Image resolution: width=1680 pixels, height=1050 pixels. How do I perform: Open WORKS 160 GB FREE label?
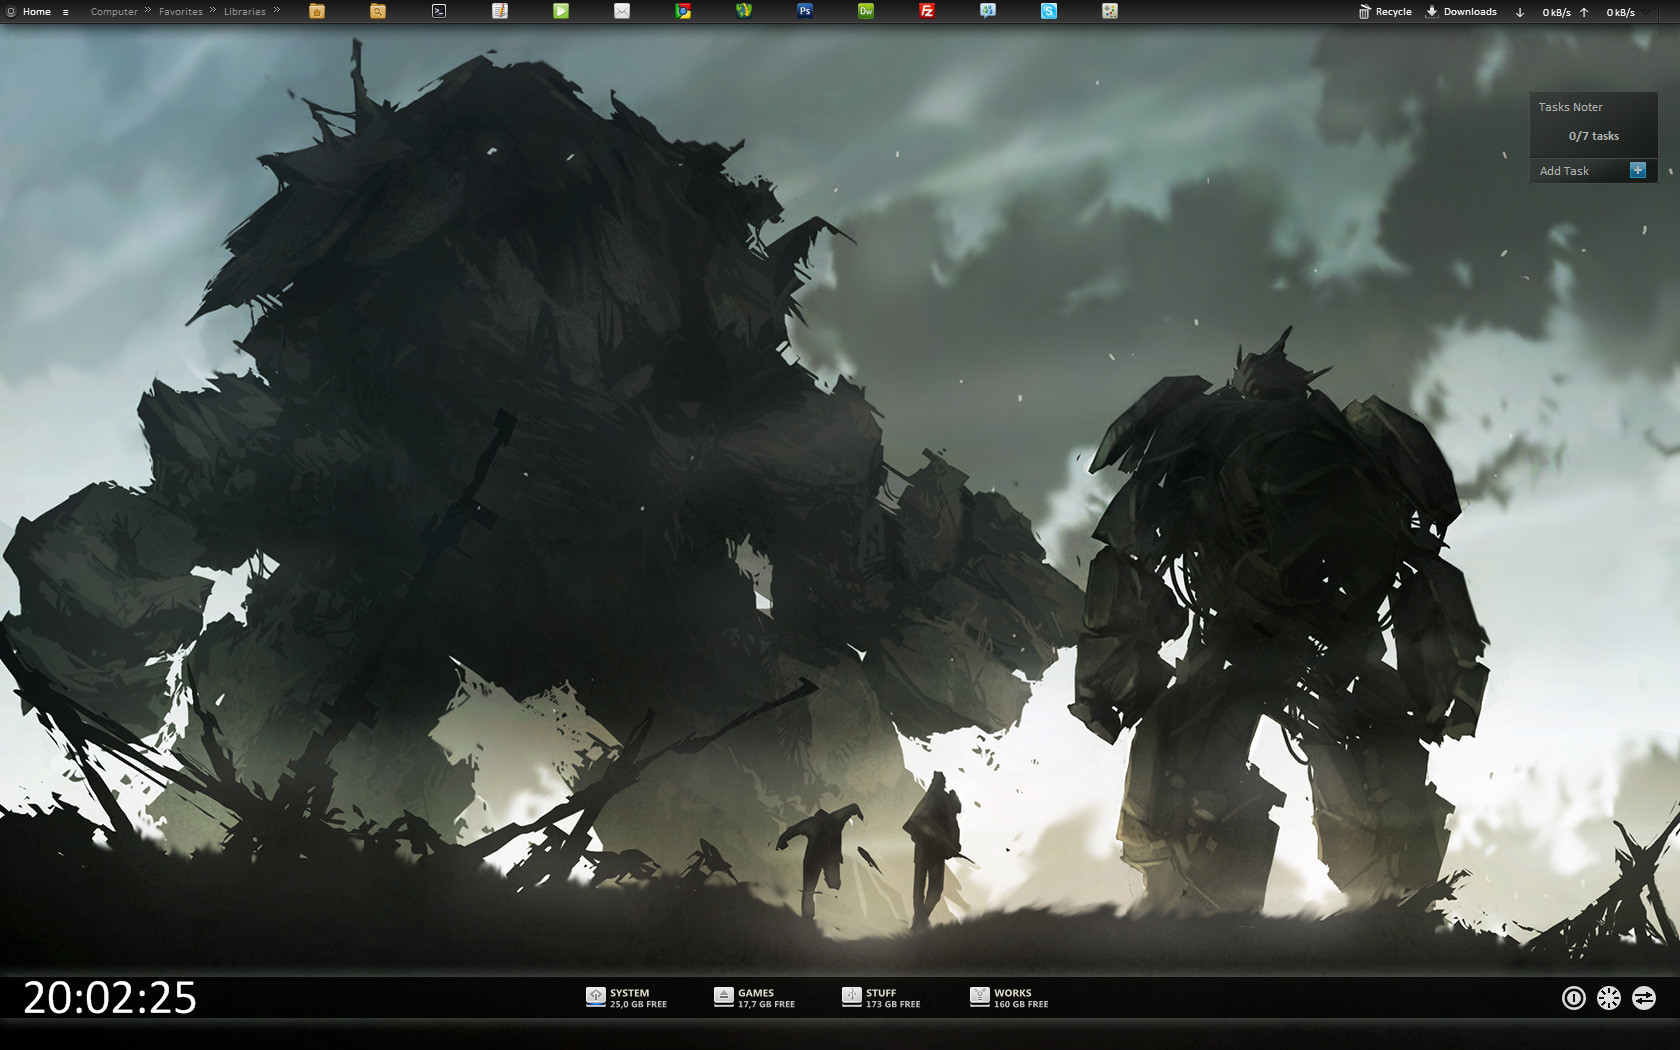tap(1021, 999)
